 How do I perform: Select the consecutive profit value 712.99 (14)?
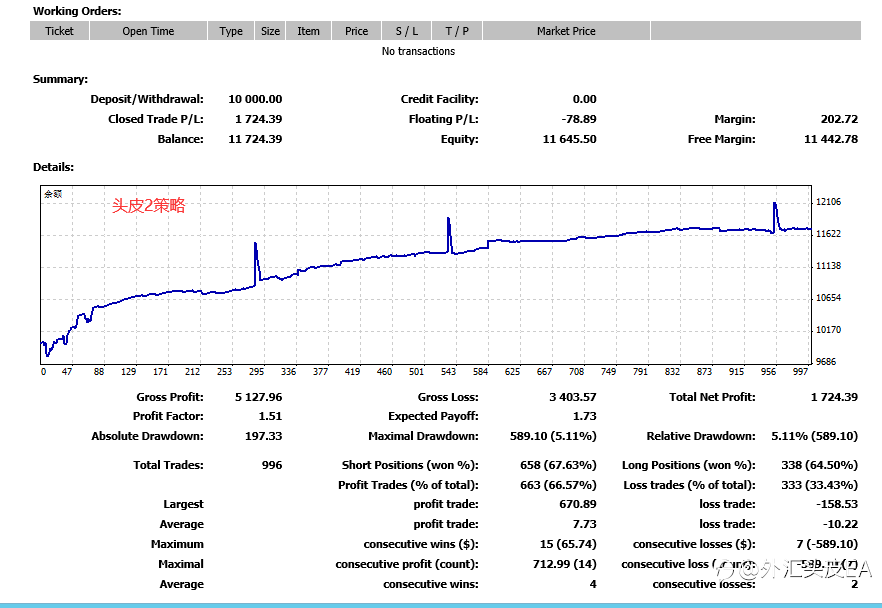pyautogui.click(x=564, y=564)
